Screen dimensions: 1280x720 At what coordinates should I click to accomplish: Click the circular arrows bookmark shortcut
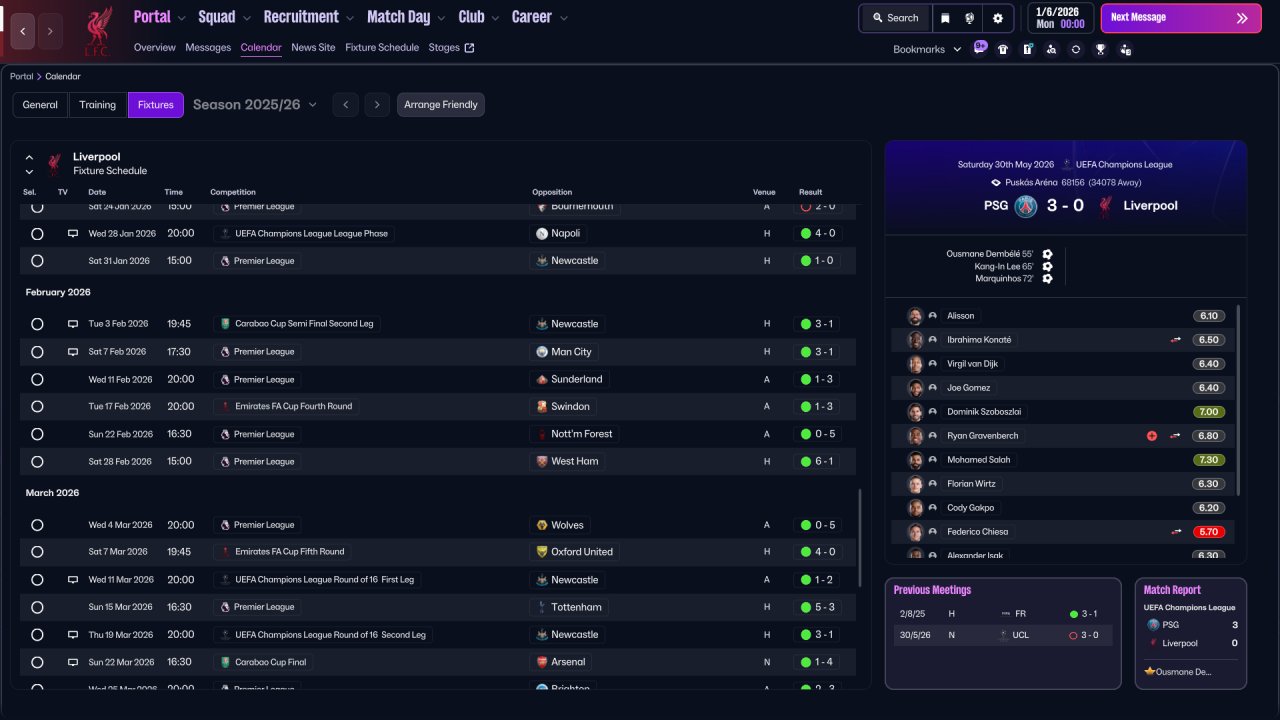click(1075, 49)
